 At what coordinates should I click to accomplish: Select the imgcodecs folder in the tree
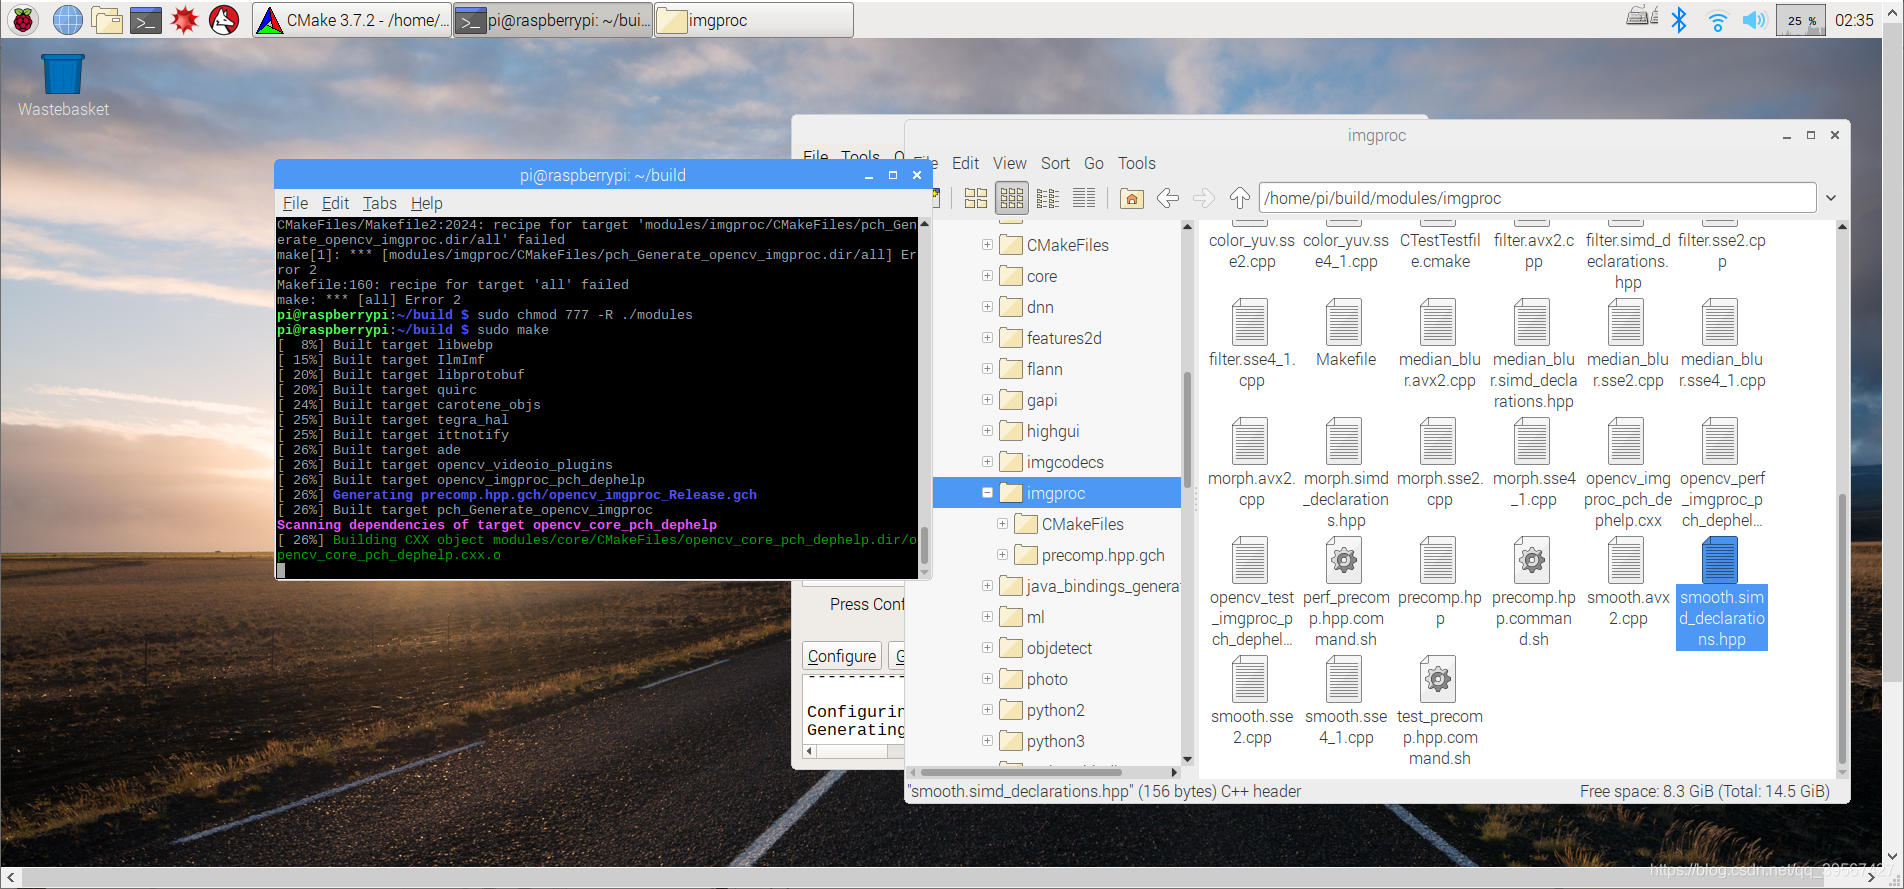pyautogui.click(x=1064, y=462)
